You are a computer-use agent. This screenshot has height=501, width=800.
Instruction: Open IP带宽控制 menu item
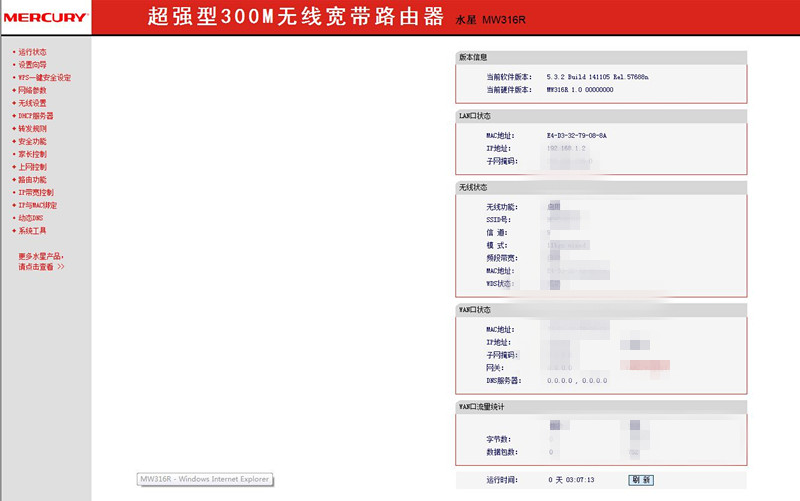tap(36, 192)
